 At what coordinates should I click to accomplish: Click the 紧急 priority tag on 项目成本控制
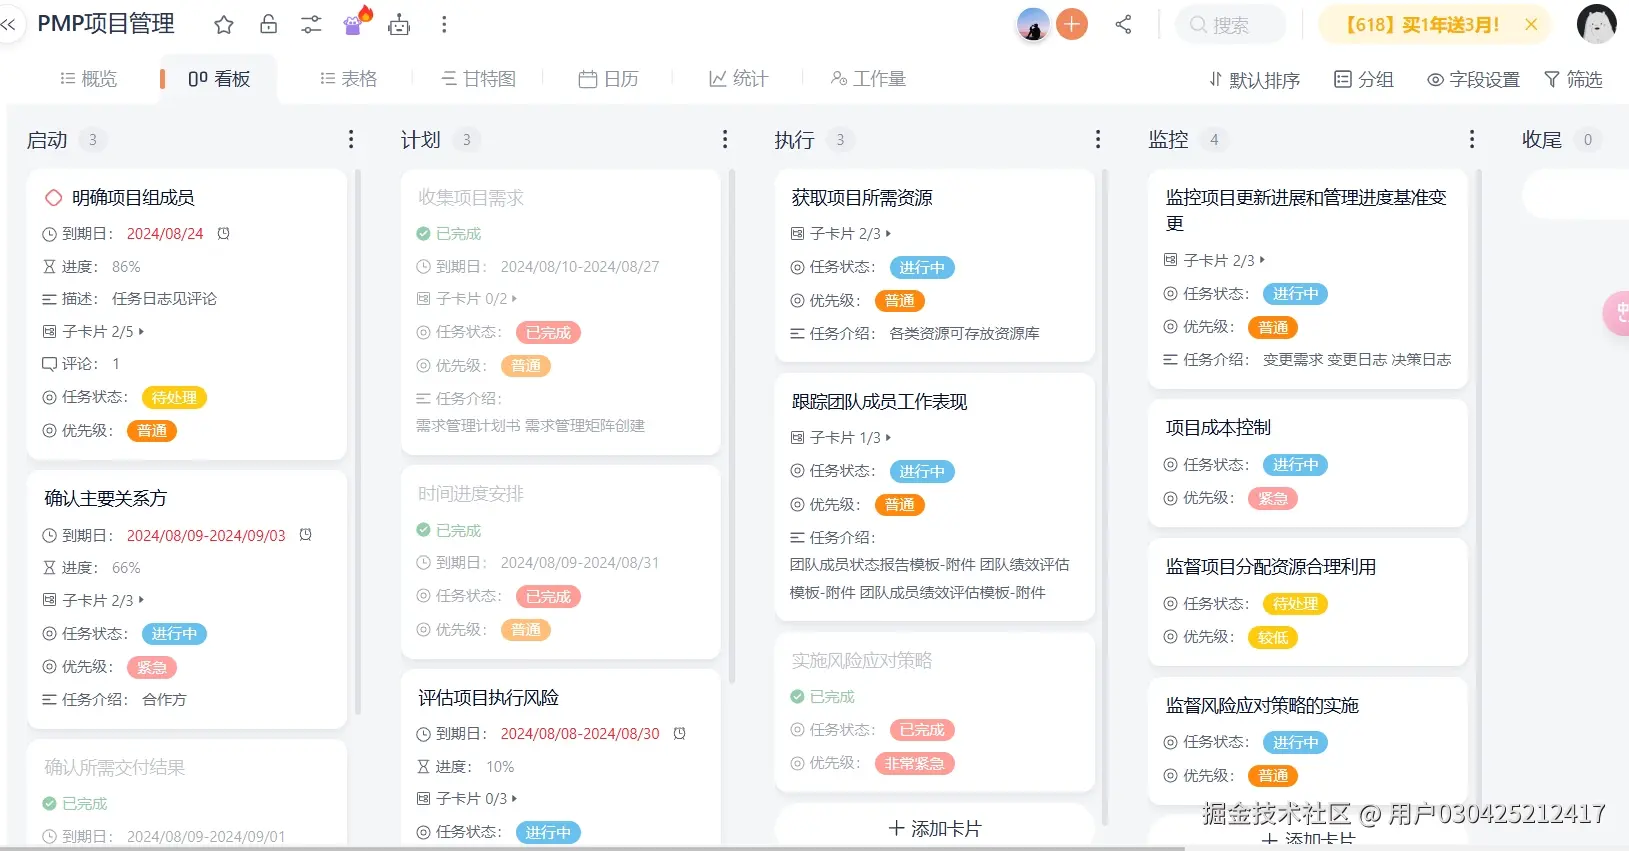[x=1273, y=499]
